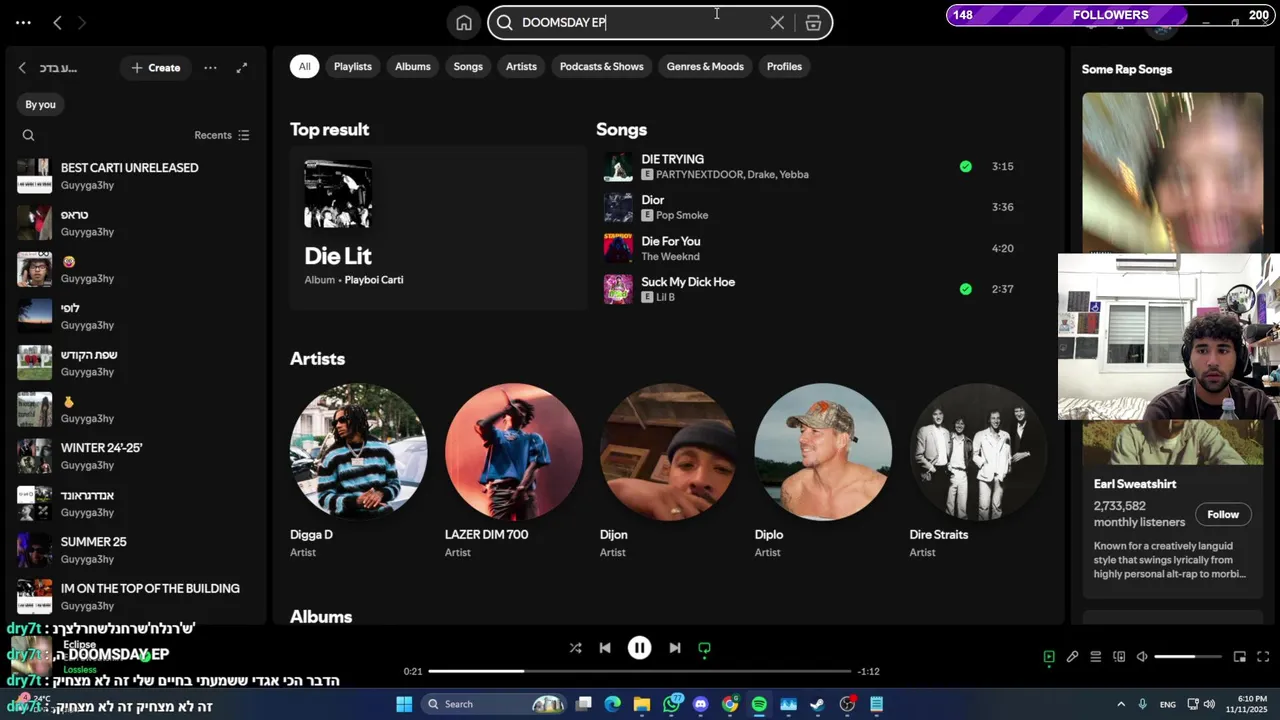Image resolution: width=1280 pixels, height=720 pixels.
Task: Toggle the Now Playing view icon
Action: click(x=1049, y=657)
